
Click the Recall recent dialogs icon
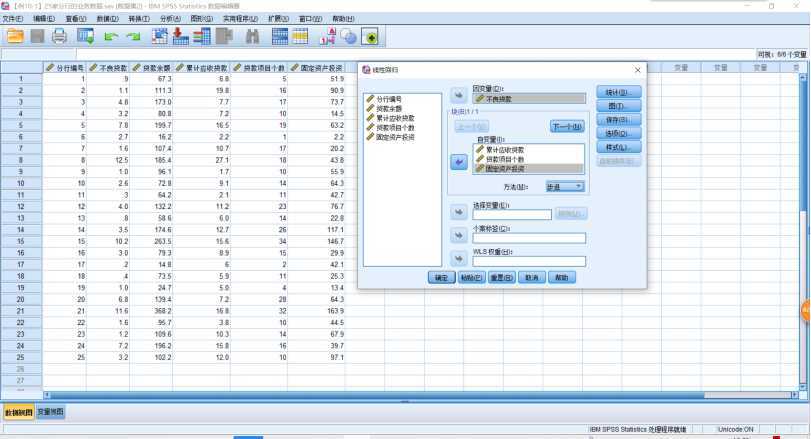point(85,36)
